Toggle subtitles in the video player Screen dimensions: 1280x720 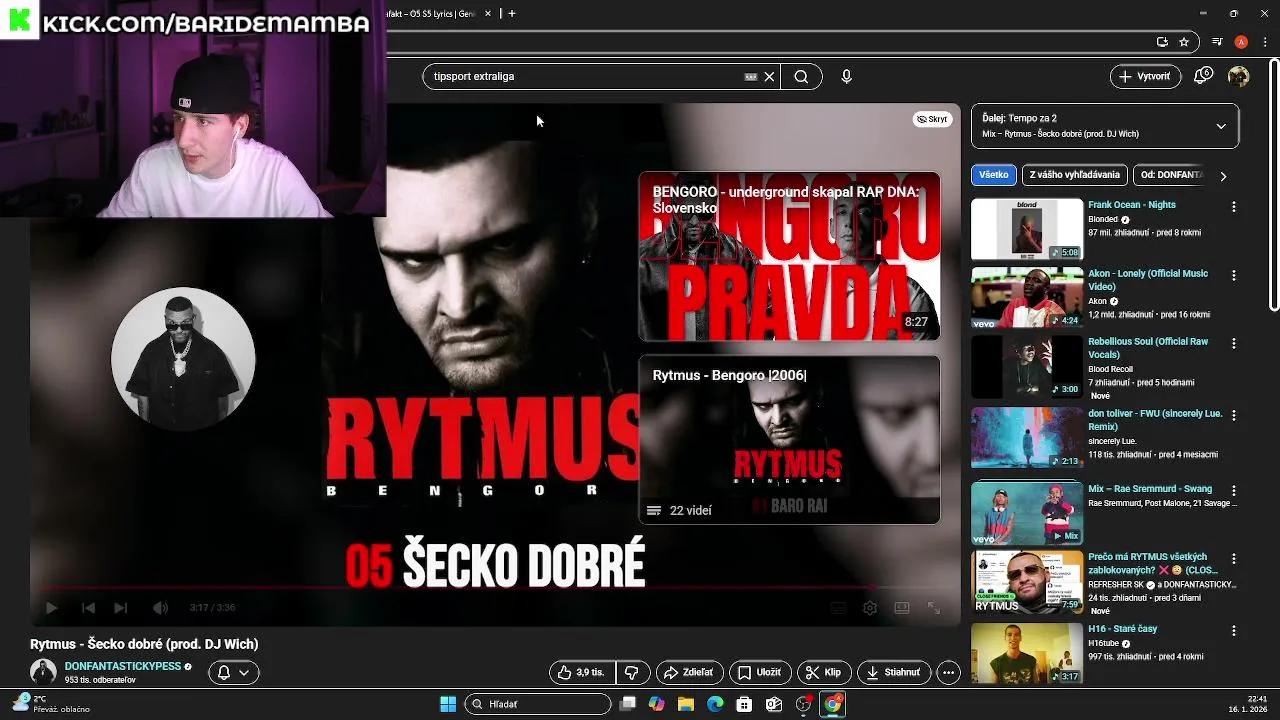tap(838, 608)
